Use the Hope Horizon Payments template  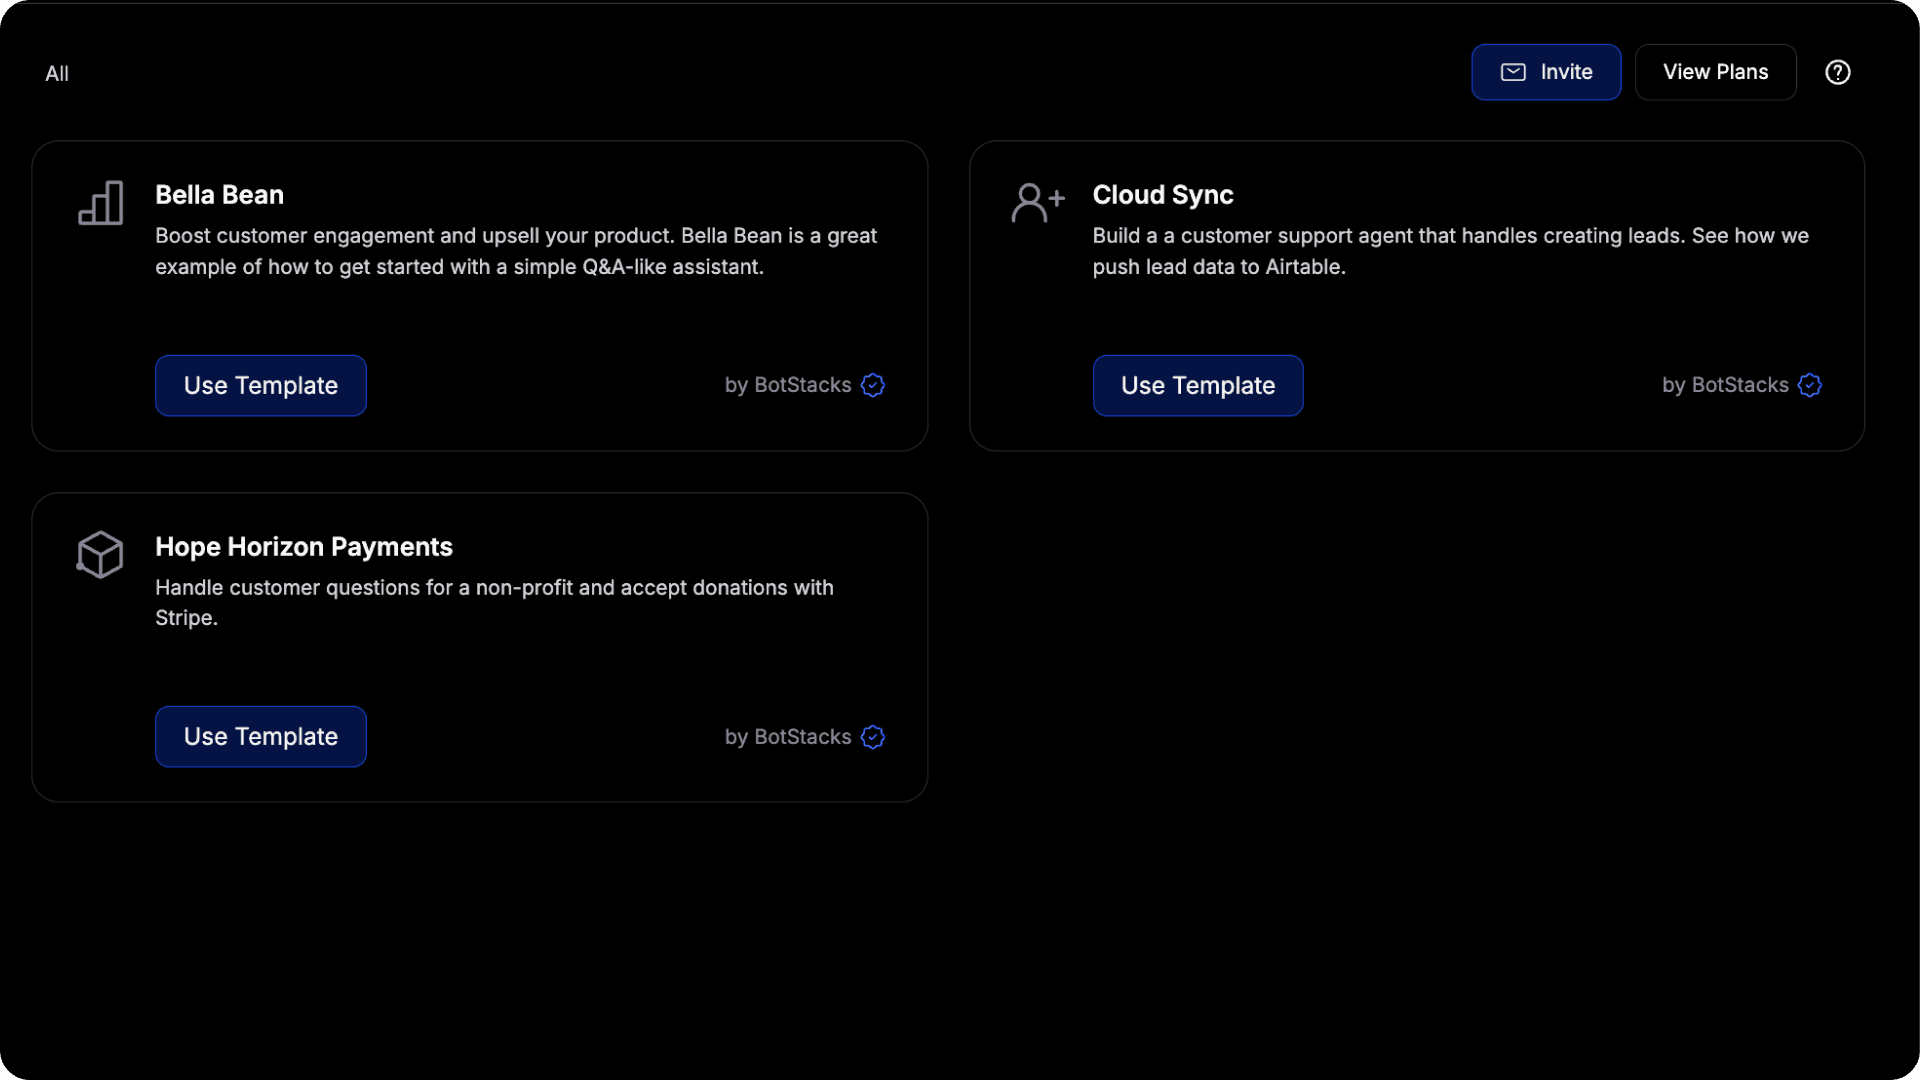pos(260,737)
